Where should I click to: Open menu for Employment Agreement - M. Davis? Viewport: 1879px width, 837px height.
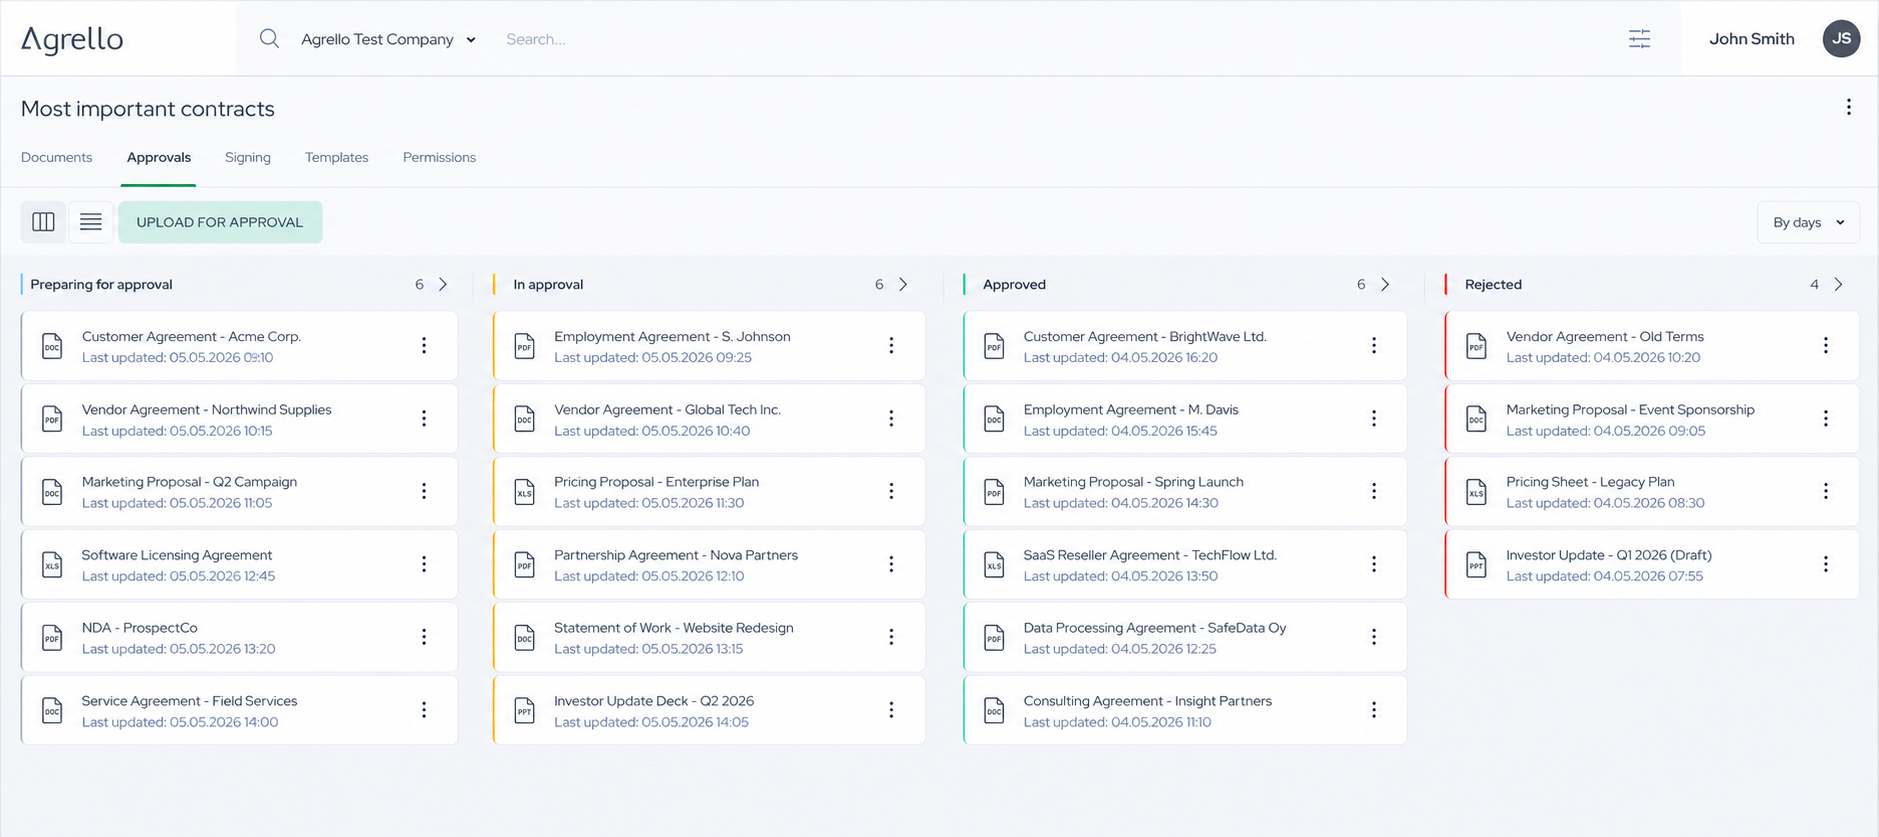1374,418
